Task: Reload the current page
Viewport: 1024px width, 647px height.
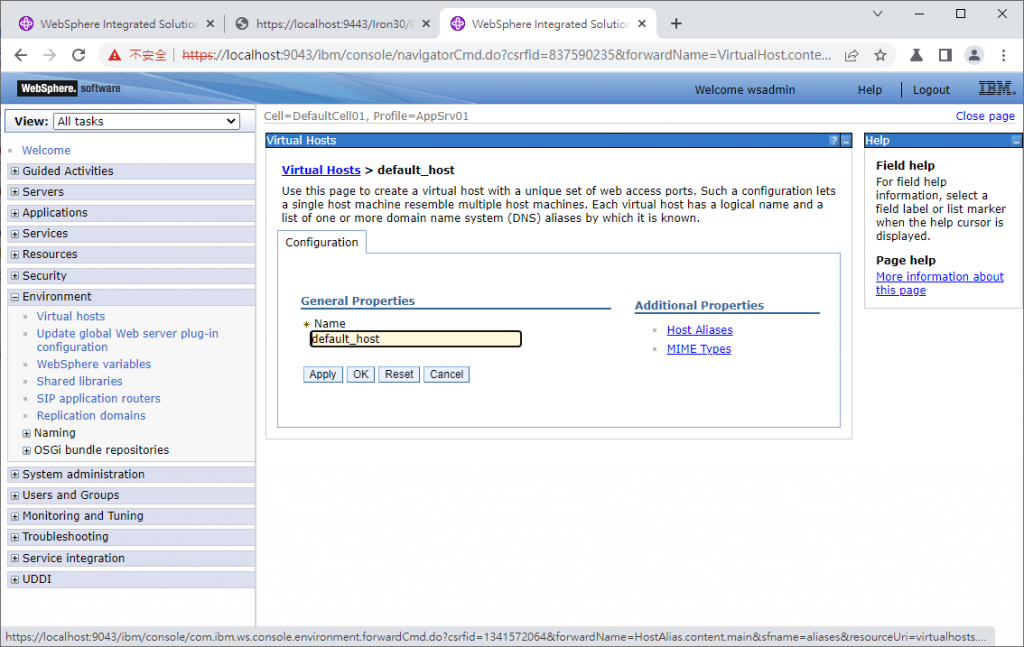Action: click(78, 55)
